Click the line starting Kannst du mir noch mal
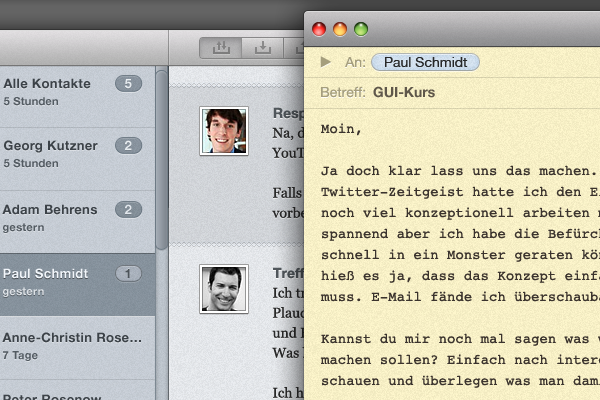This screenshot has width=600, height=400. pyautogui.click(x=460, y=339)
